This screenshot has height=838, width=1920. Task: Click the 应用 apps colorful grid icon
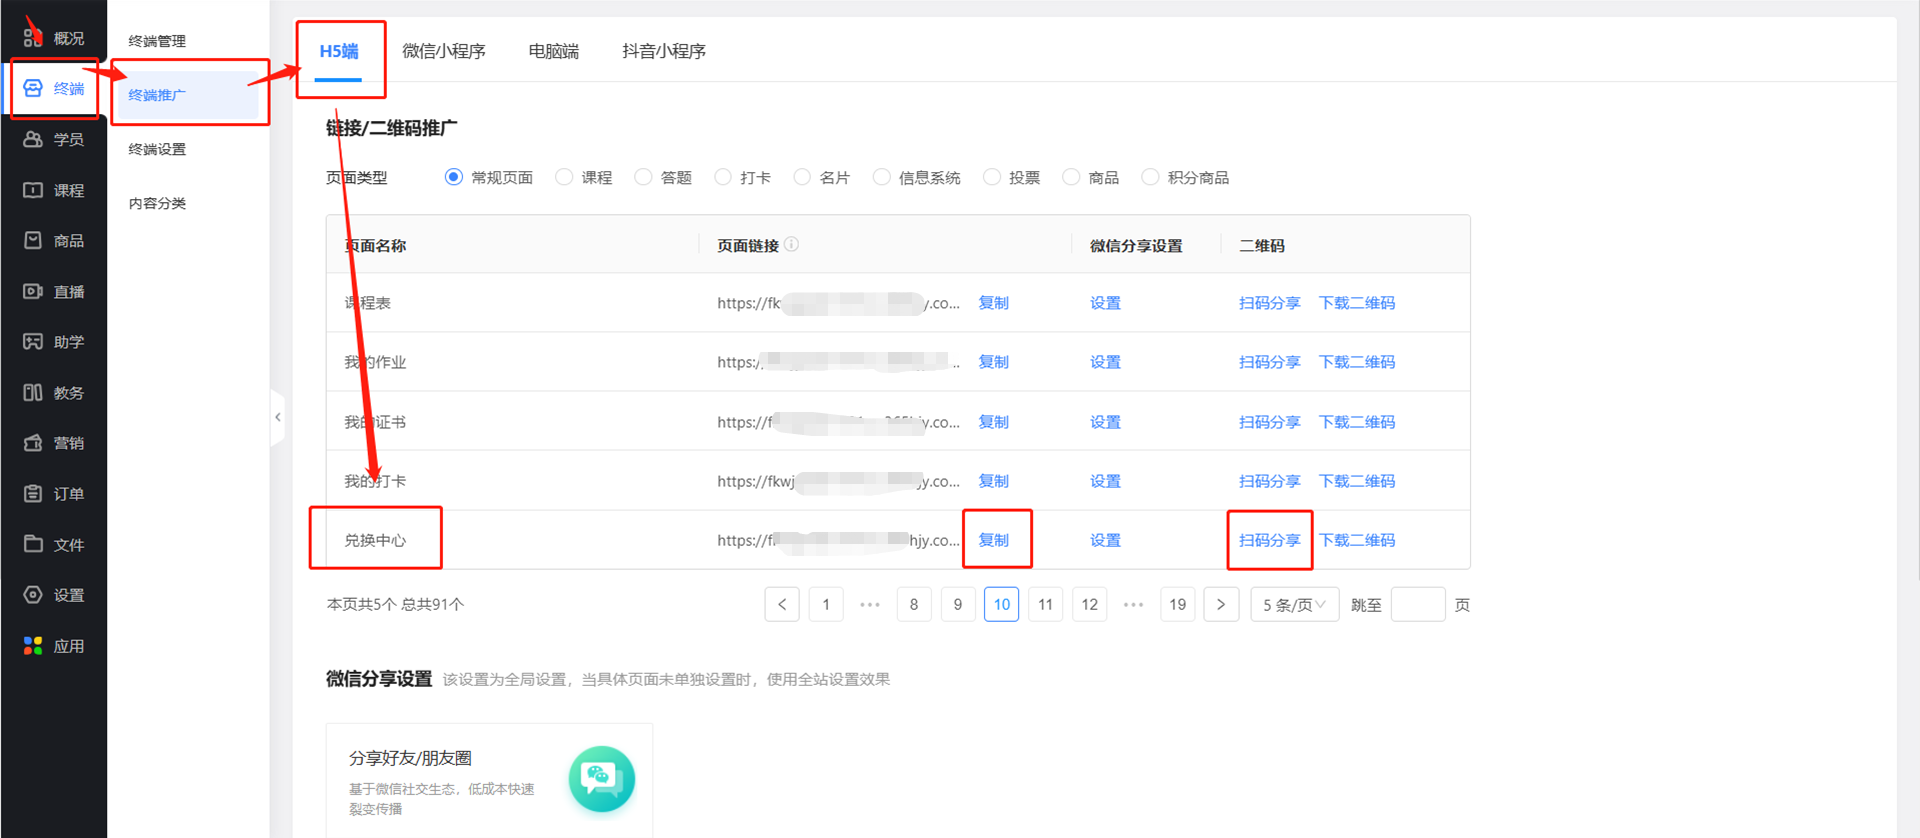click(33, 646)
